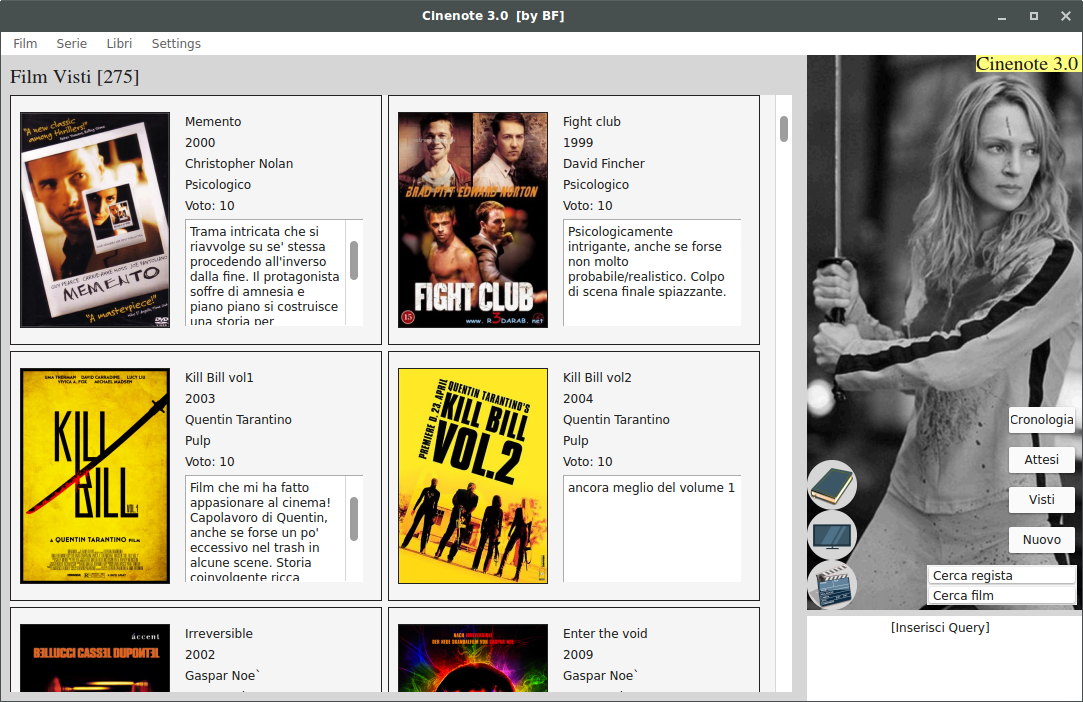The height and width of the screenshot is (702, 1083).
Task: Click the 'Kill Bill vol1' title text
Action: (x=219, y=378)
